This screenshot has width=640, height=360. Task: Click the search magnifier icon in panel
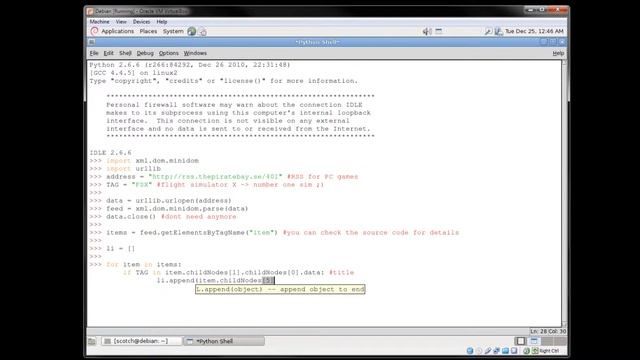click(488, 31)
